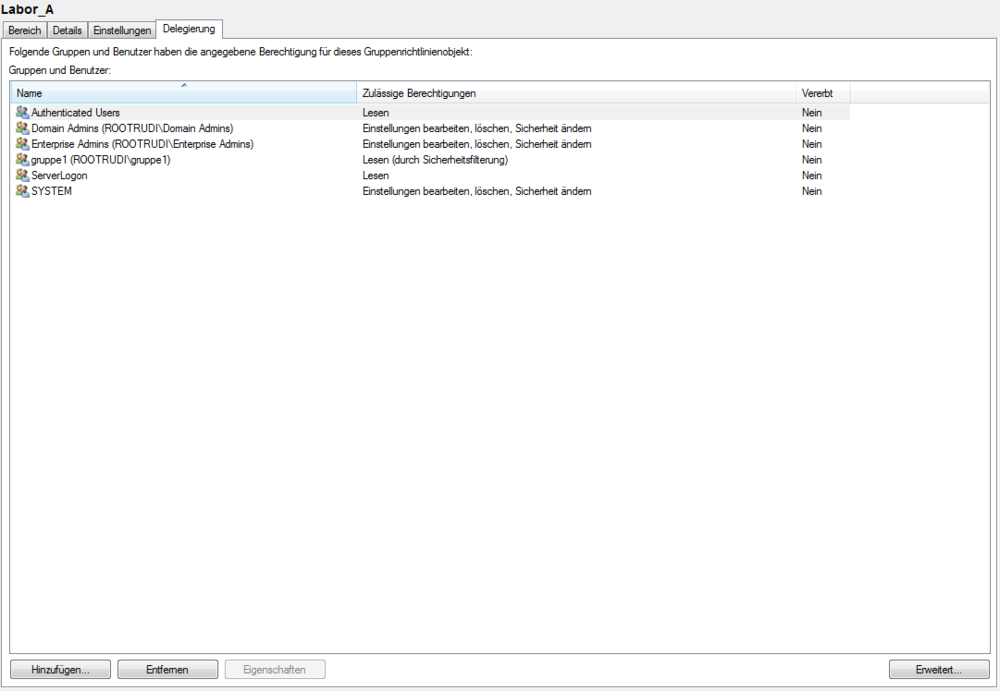Click the gruppe1 group icon

(23, 160)
